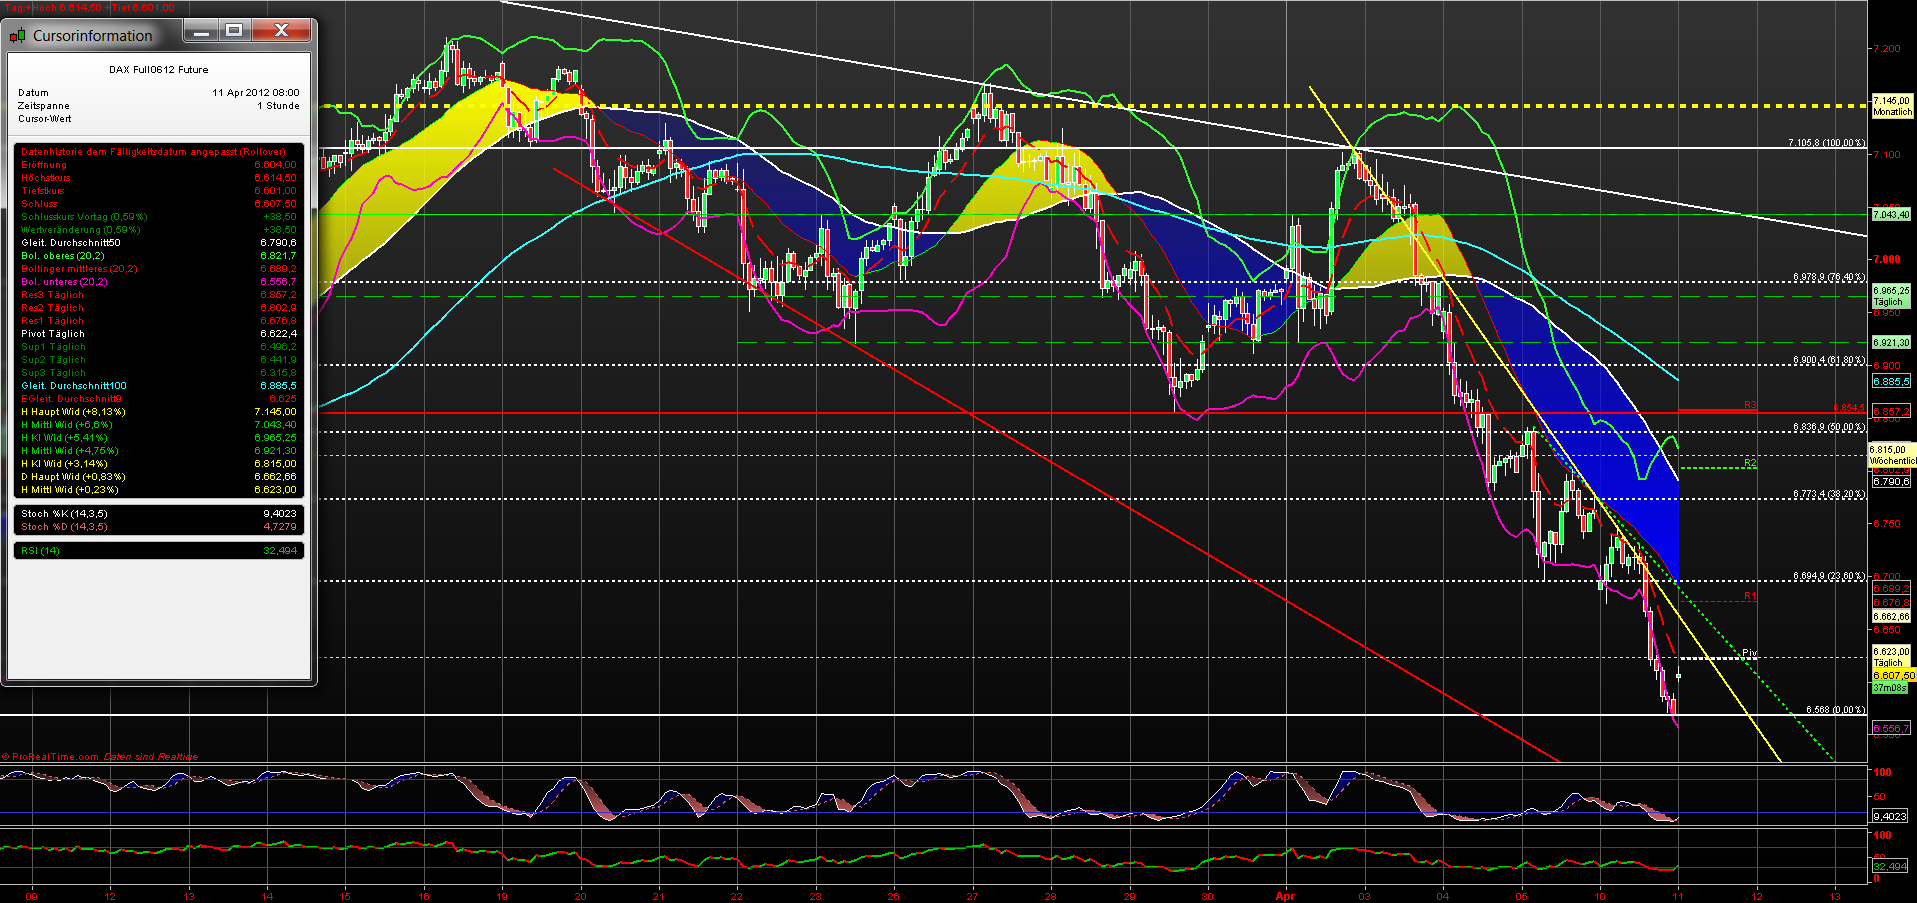
Task: Select the 'Pivot Täglich' row
Action: pyautogui.click(x=158, y=334)
